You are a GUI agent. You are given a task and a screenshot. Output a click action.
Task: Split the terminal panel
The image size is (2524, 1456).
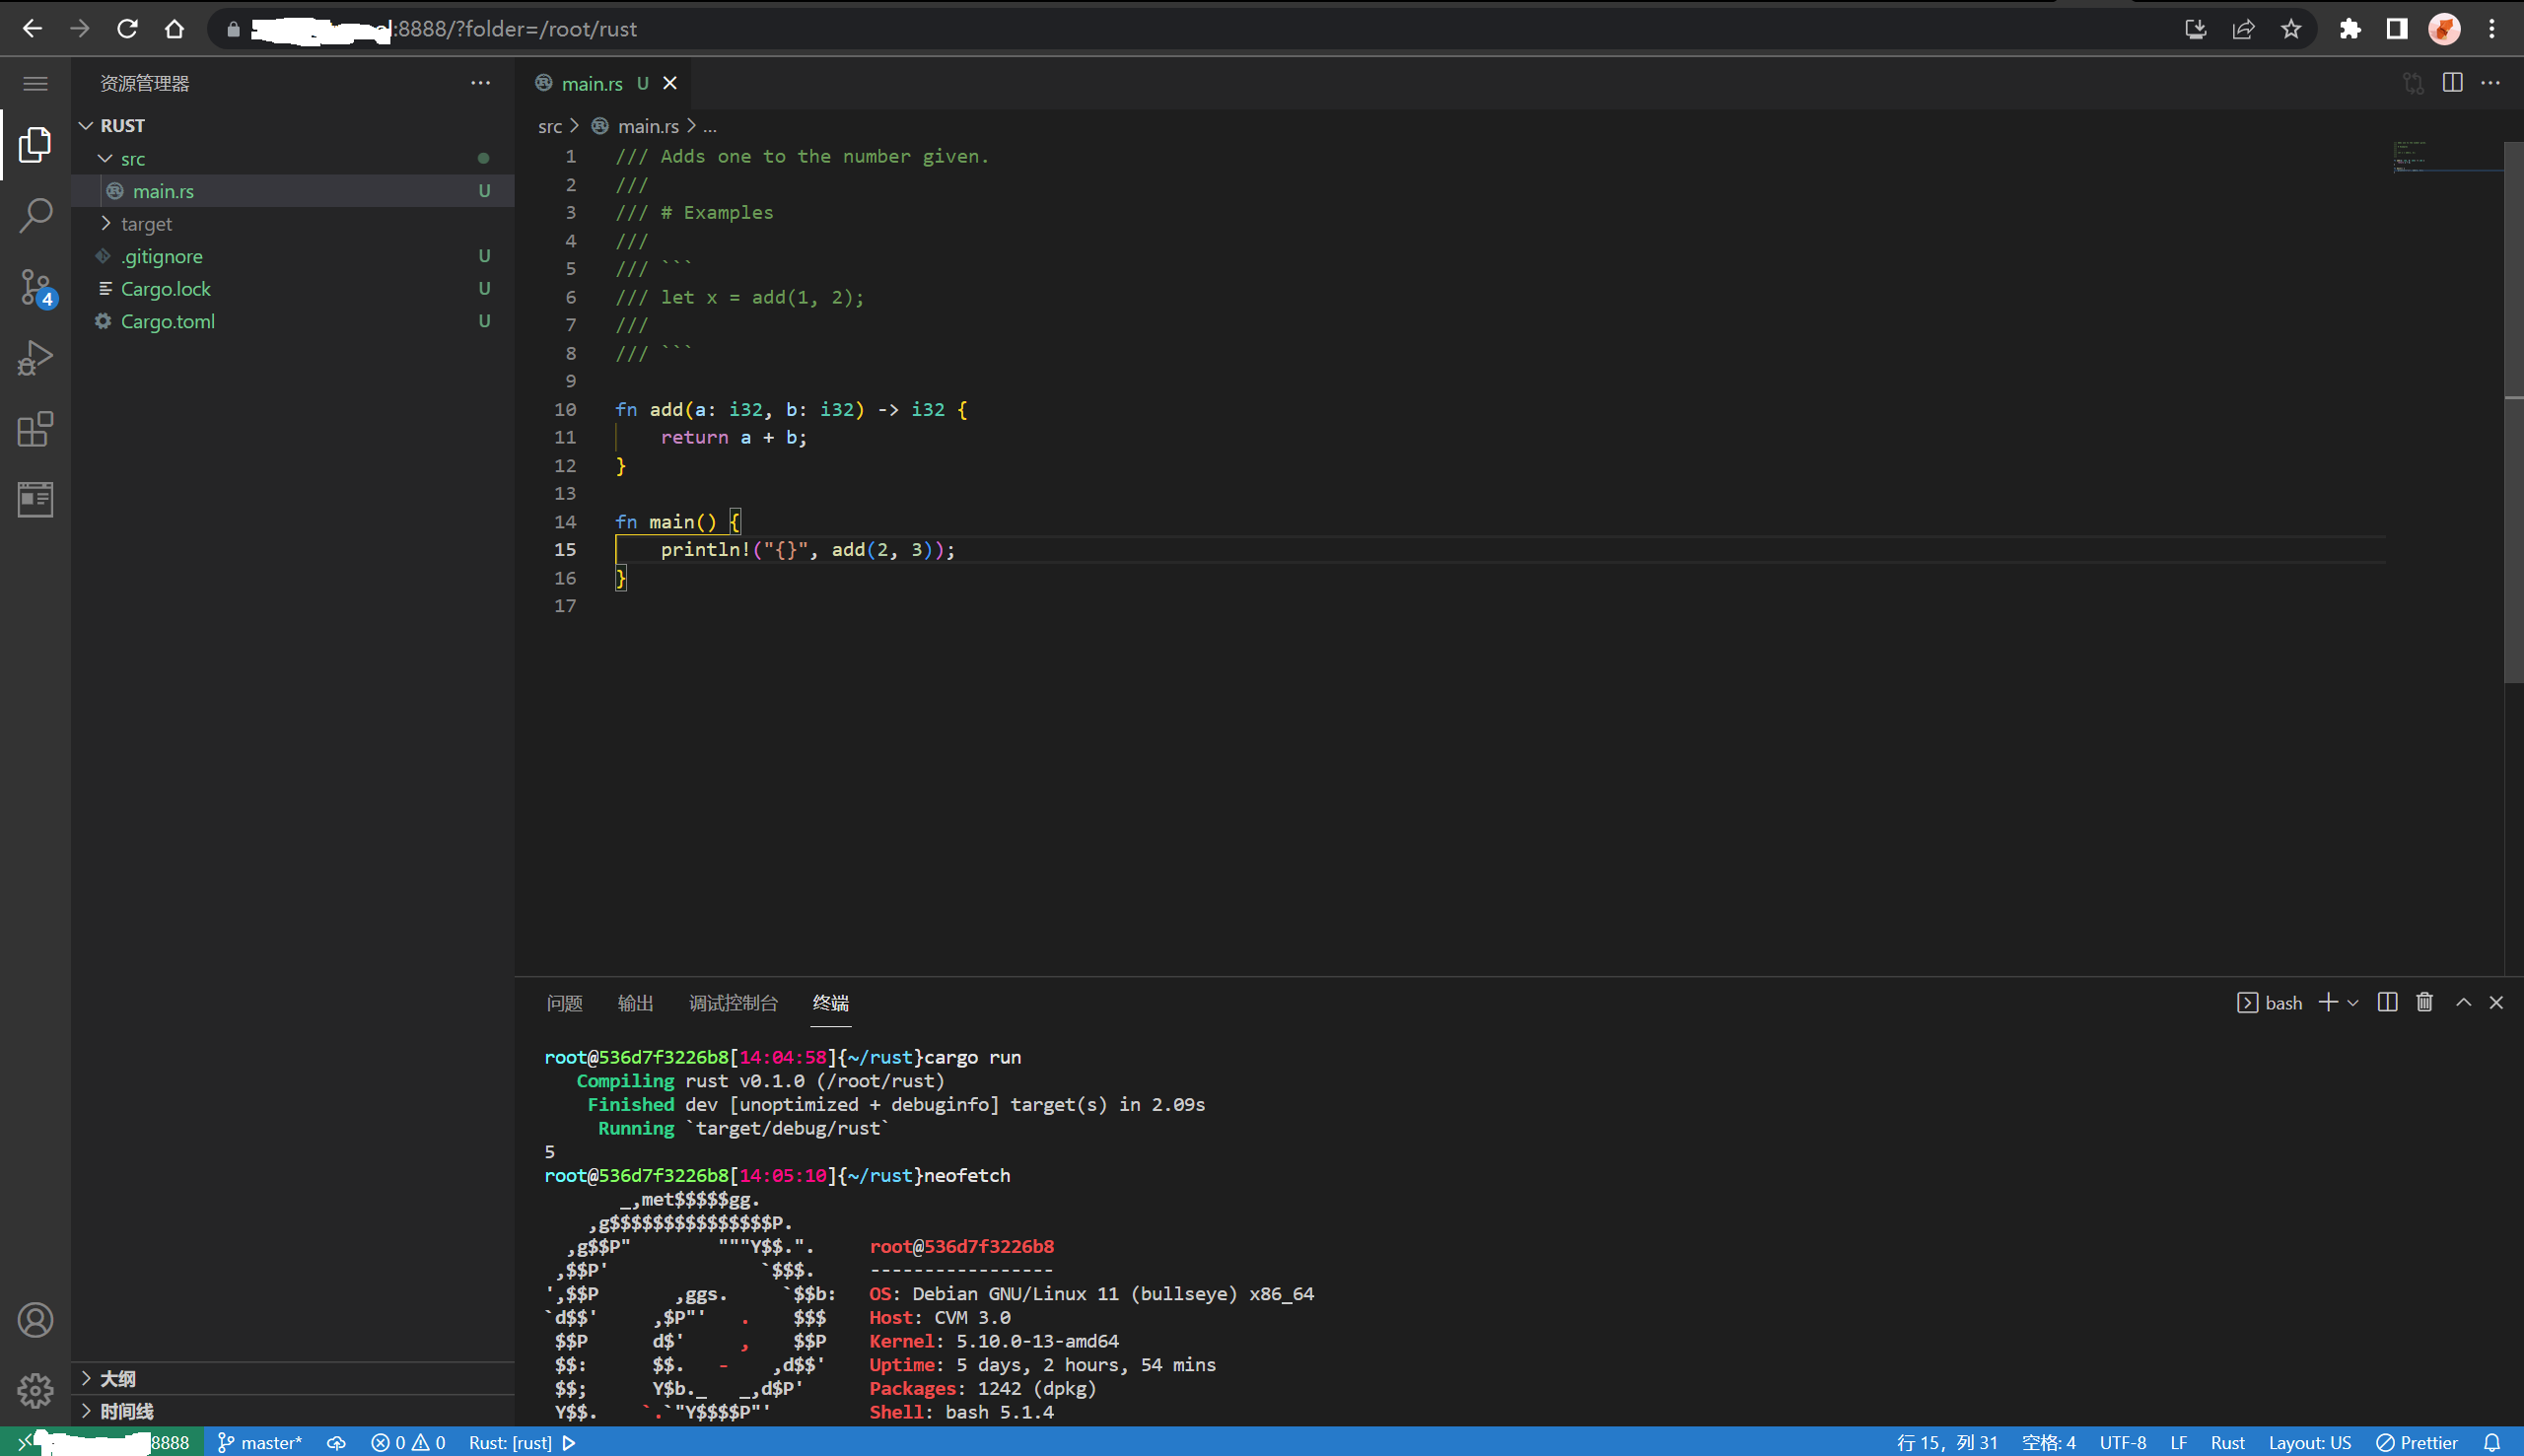pos(2387,1002)
